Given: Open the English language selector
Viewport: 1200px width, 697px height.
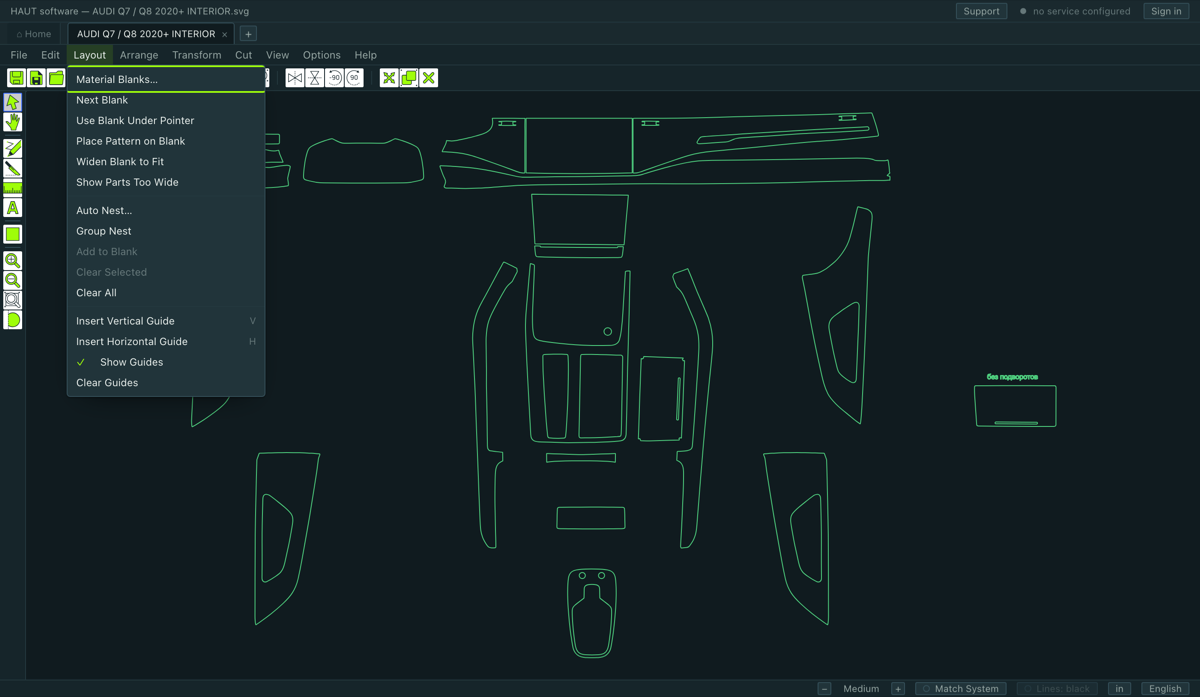Looking at the screenshot, I should pyautogui.click(x=1165, y=688).
